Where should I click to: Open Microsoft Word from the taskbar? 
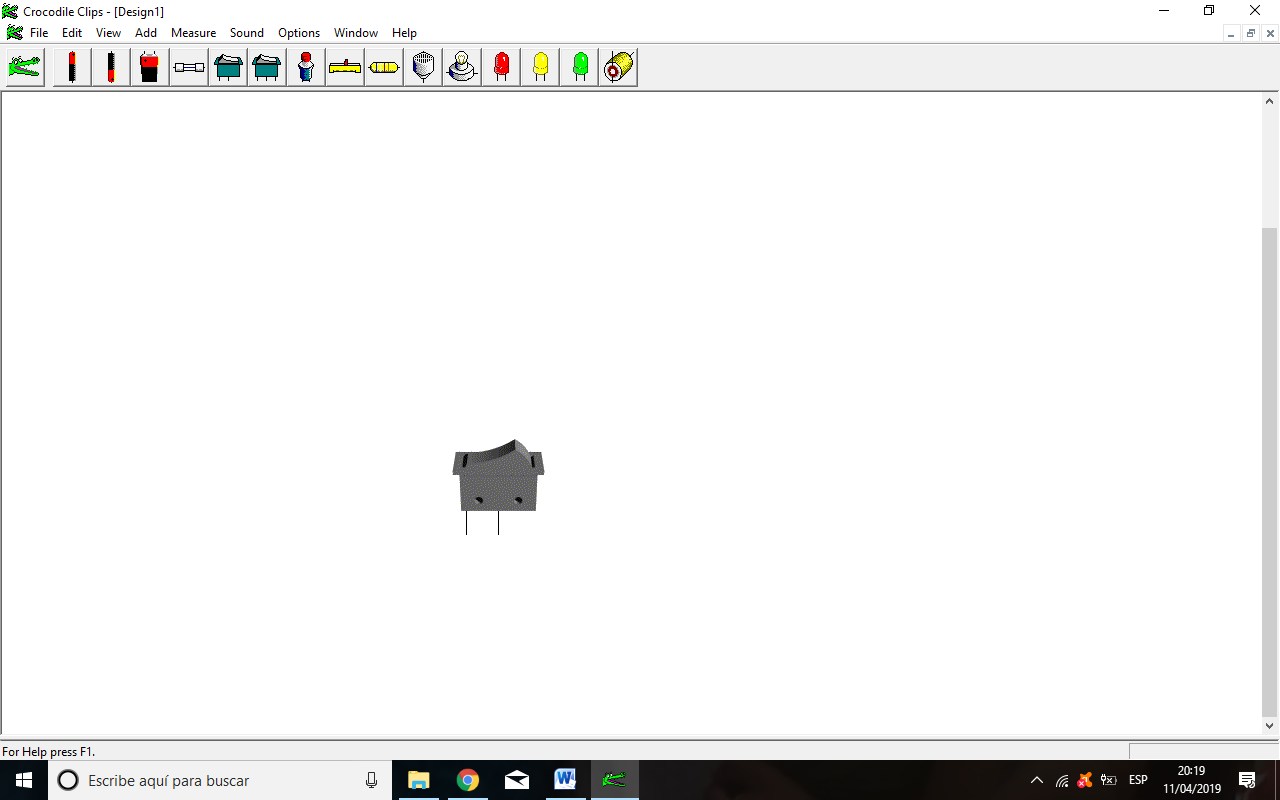[565, 780]
